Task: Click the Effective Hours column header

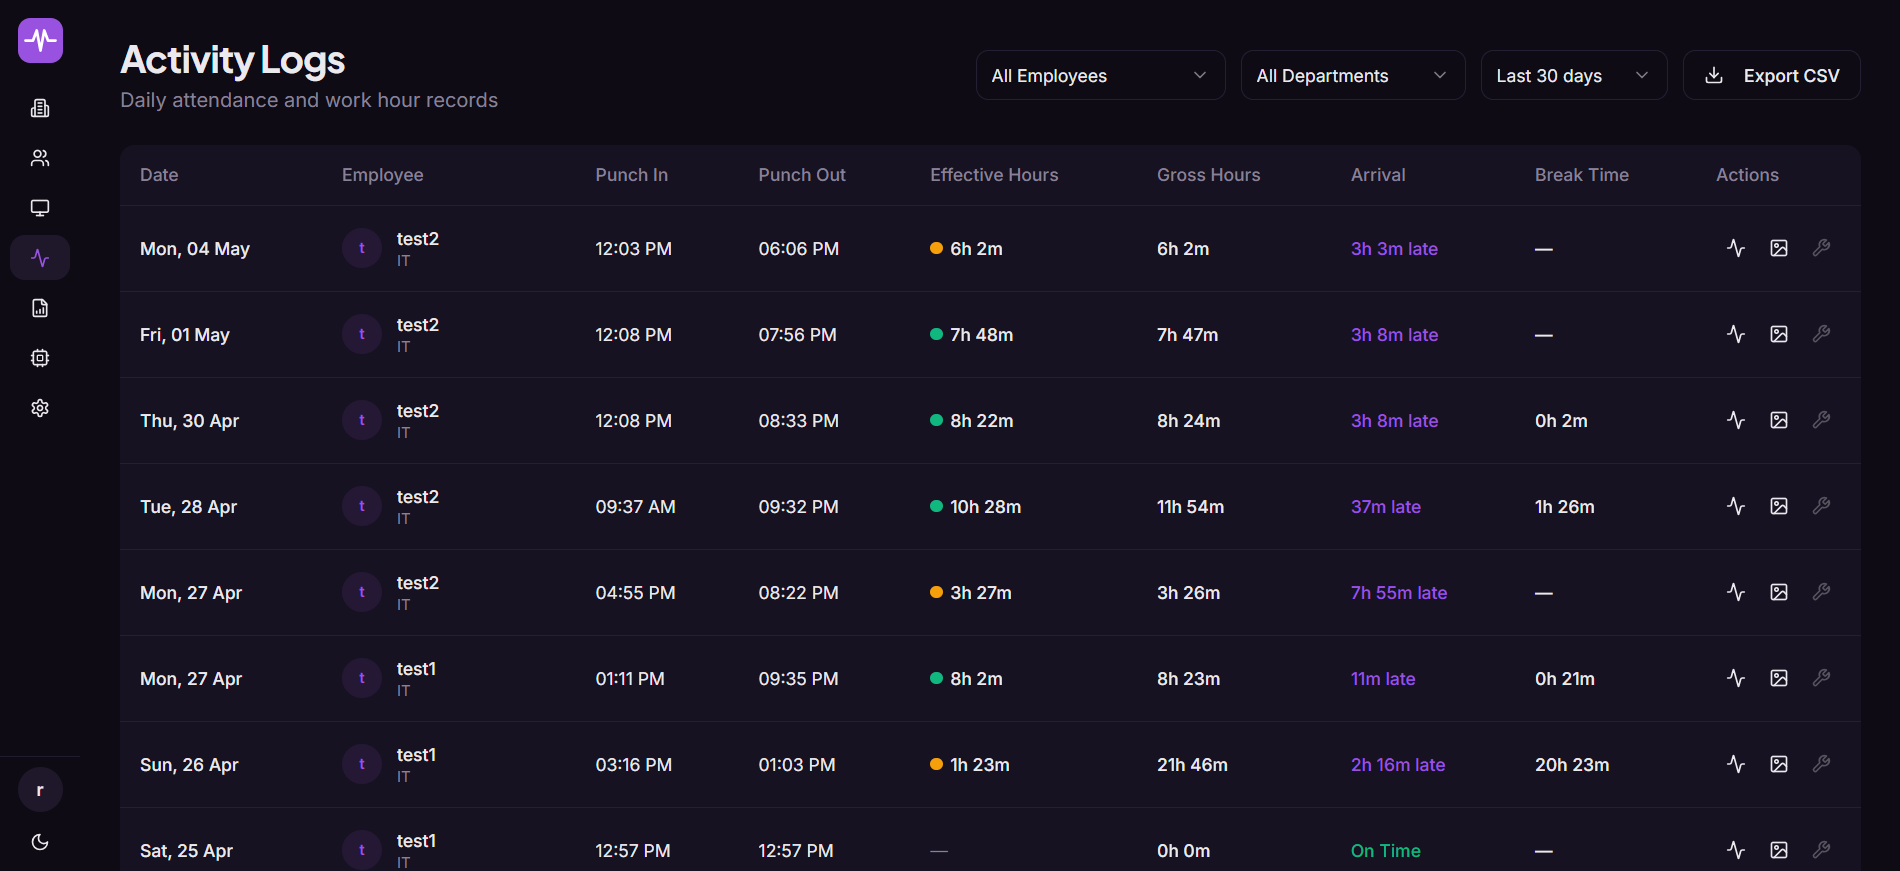Action: click(994, 175)
